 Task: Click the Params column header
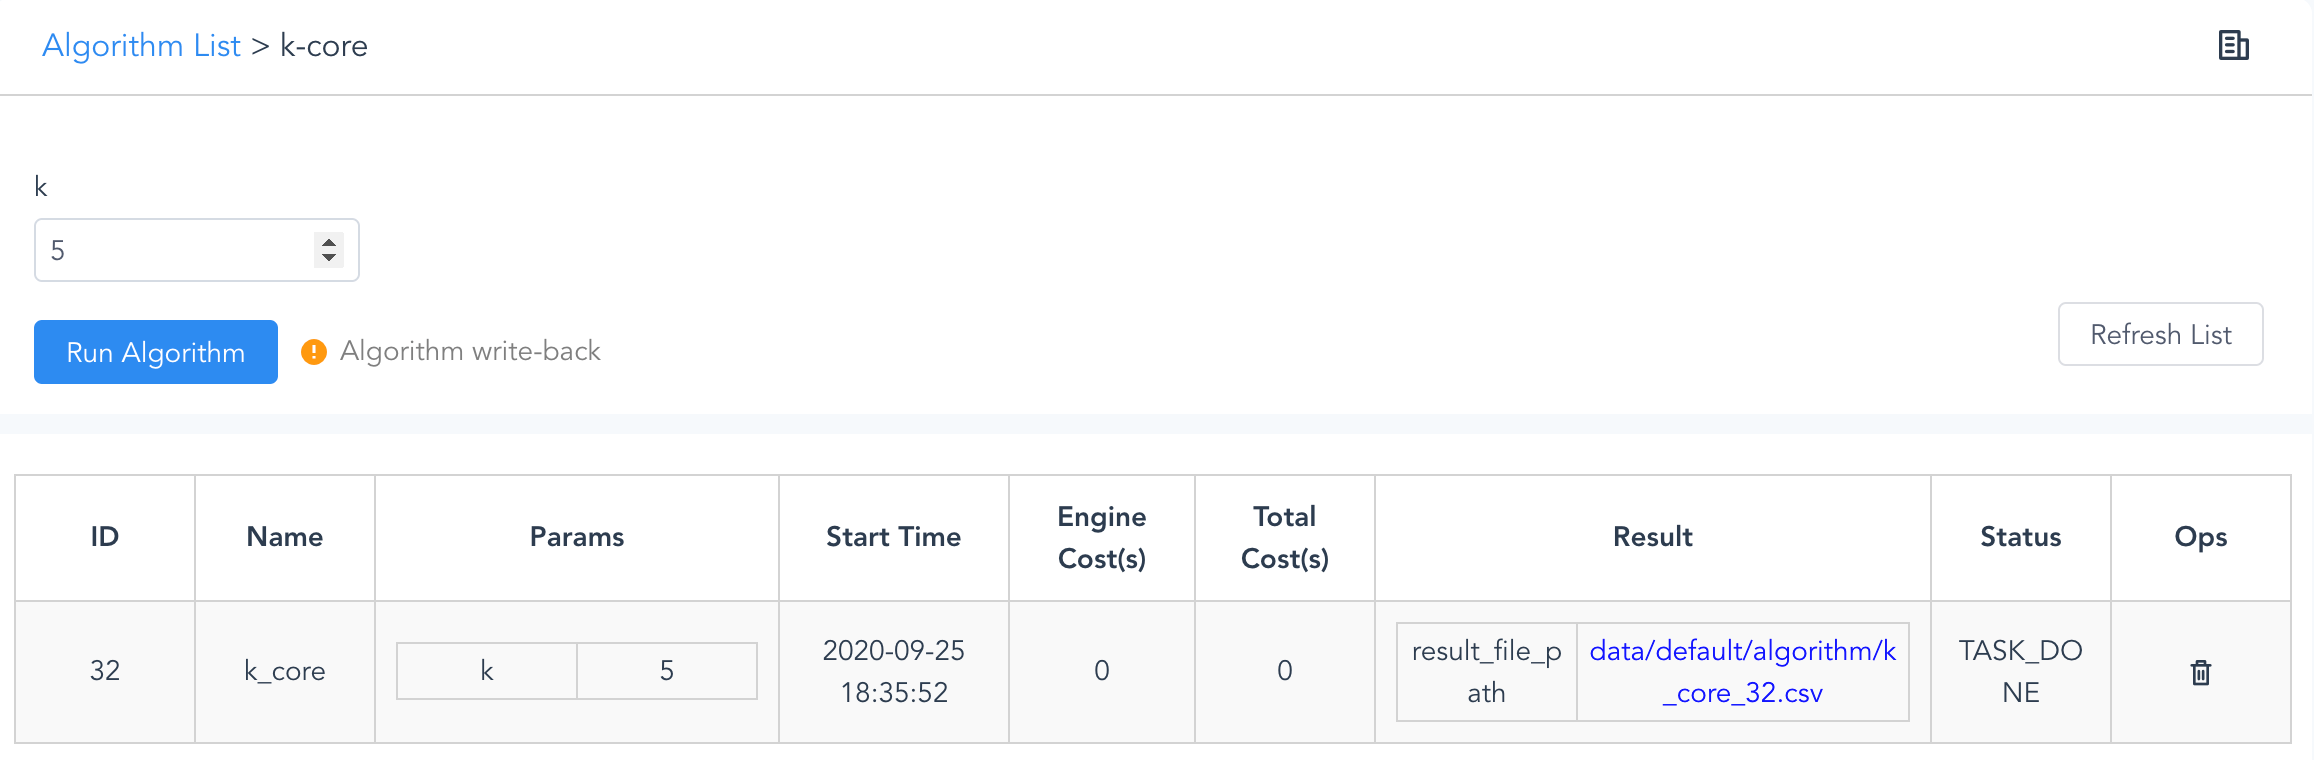577,537
